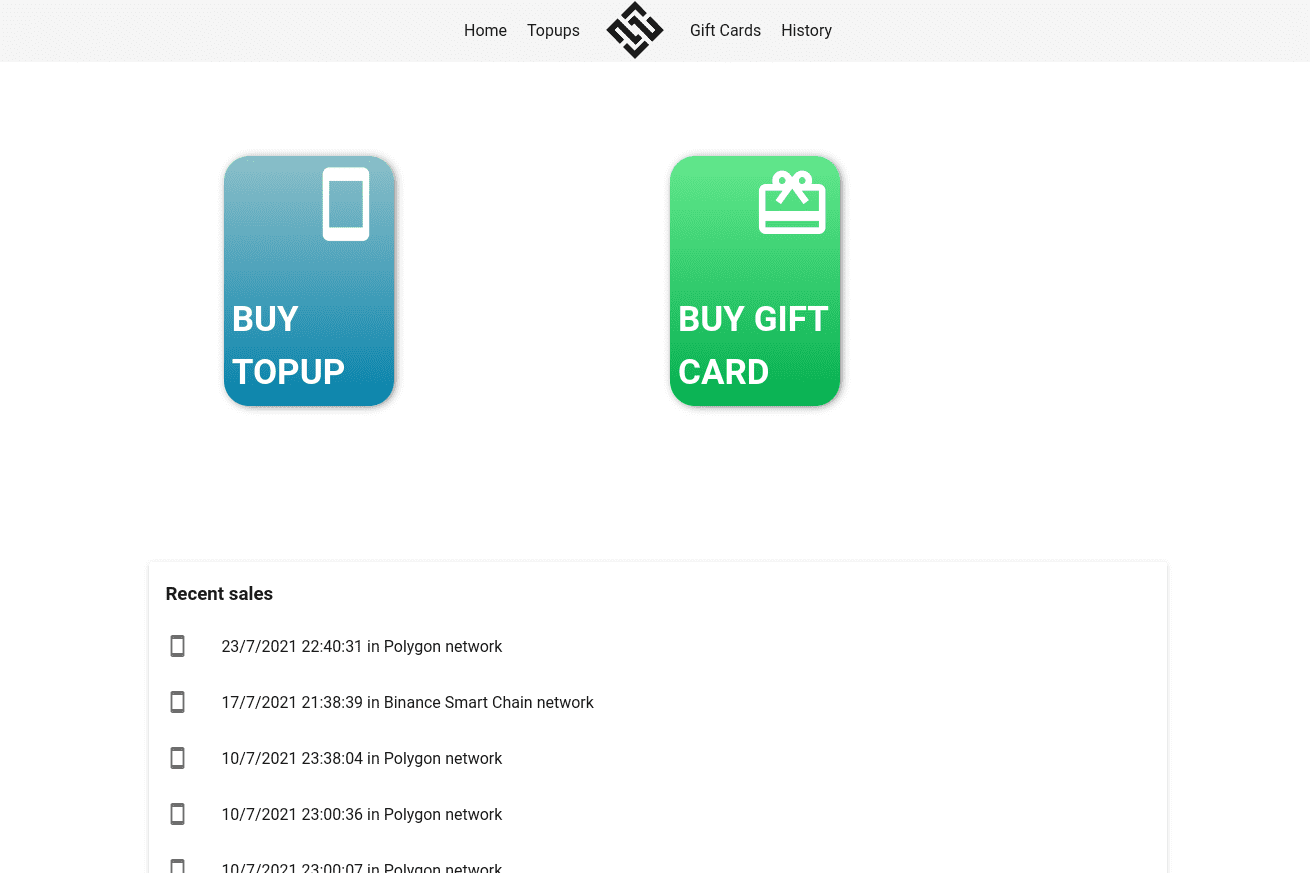Click the blue BUY TOPUP card
This screenshot has height=873, width=1310.
308,281
